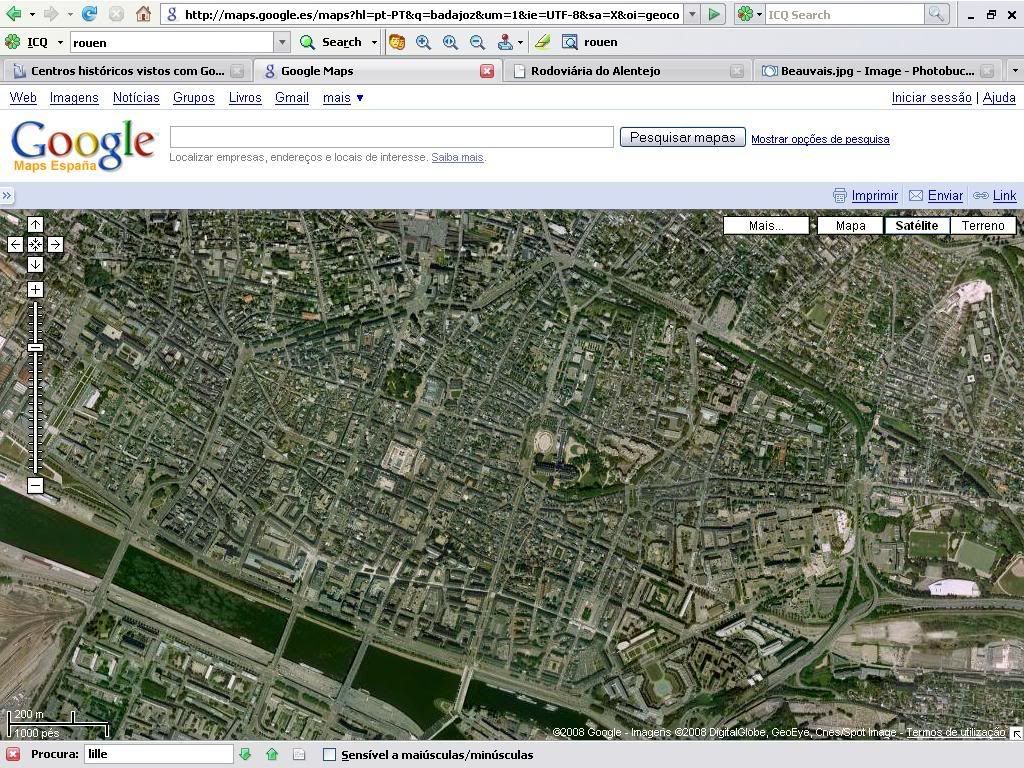This screenshot has width=1024, height=768.
Task: Open the Beauvais.jpg Photobucket tab
Action: click(x=876, y=71)
